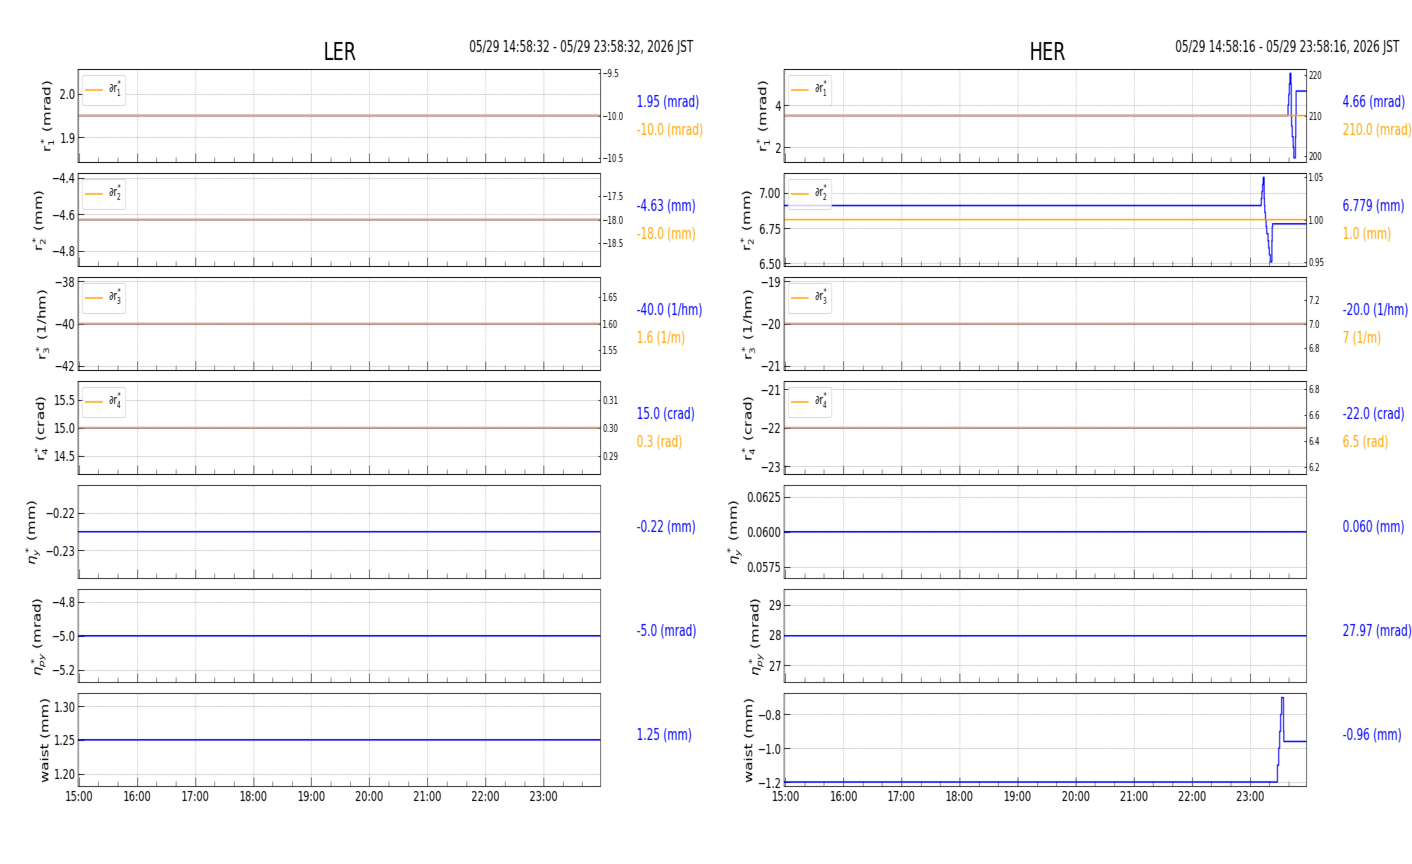Viewport: 1412px width, 864px height.
Task: Select LER time range ending 23:58:32
Action: click(x=581, y=47)
